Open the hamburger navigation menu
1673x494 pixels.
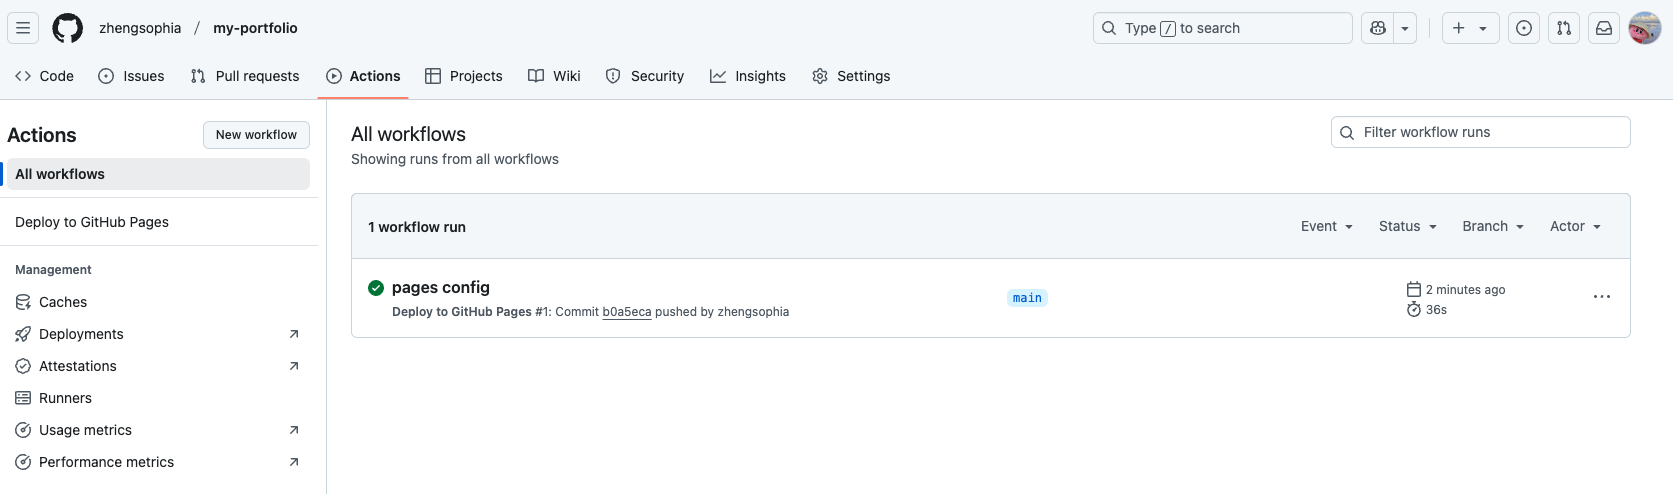pyautogui.click(x=23, y=28)
